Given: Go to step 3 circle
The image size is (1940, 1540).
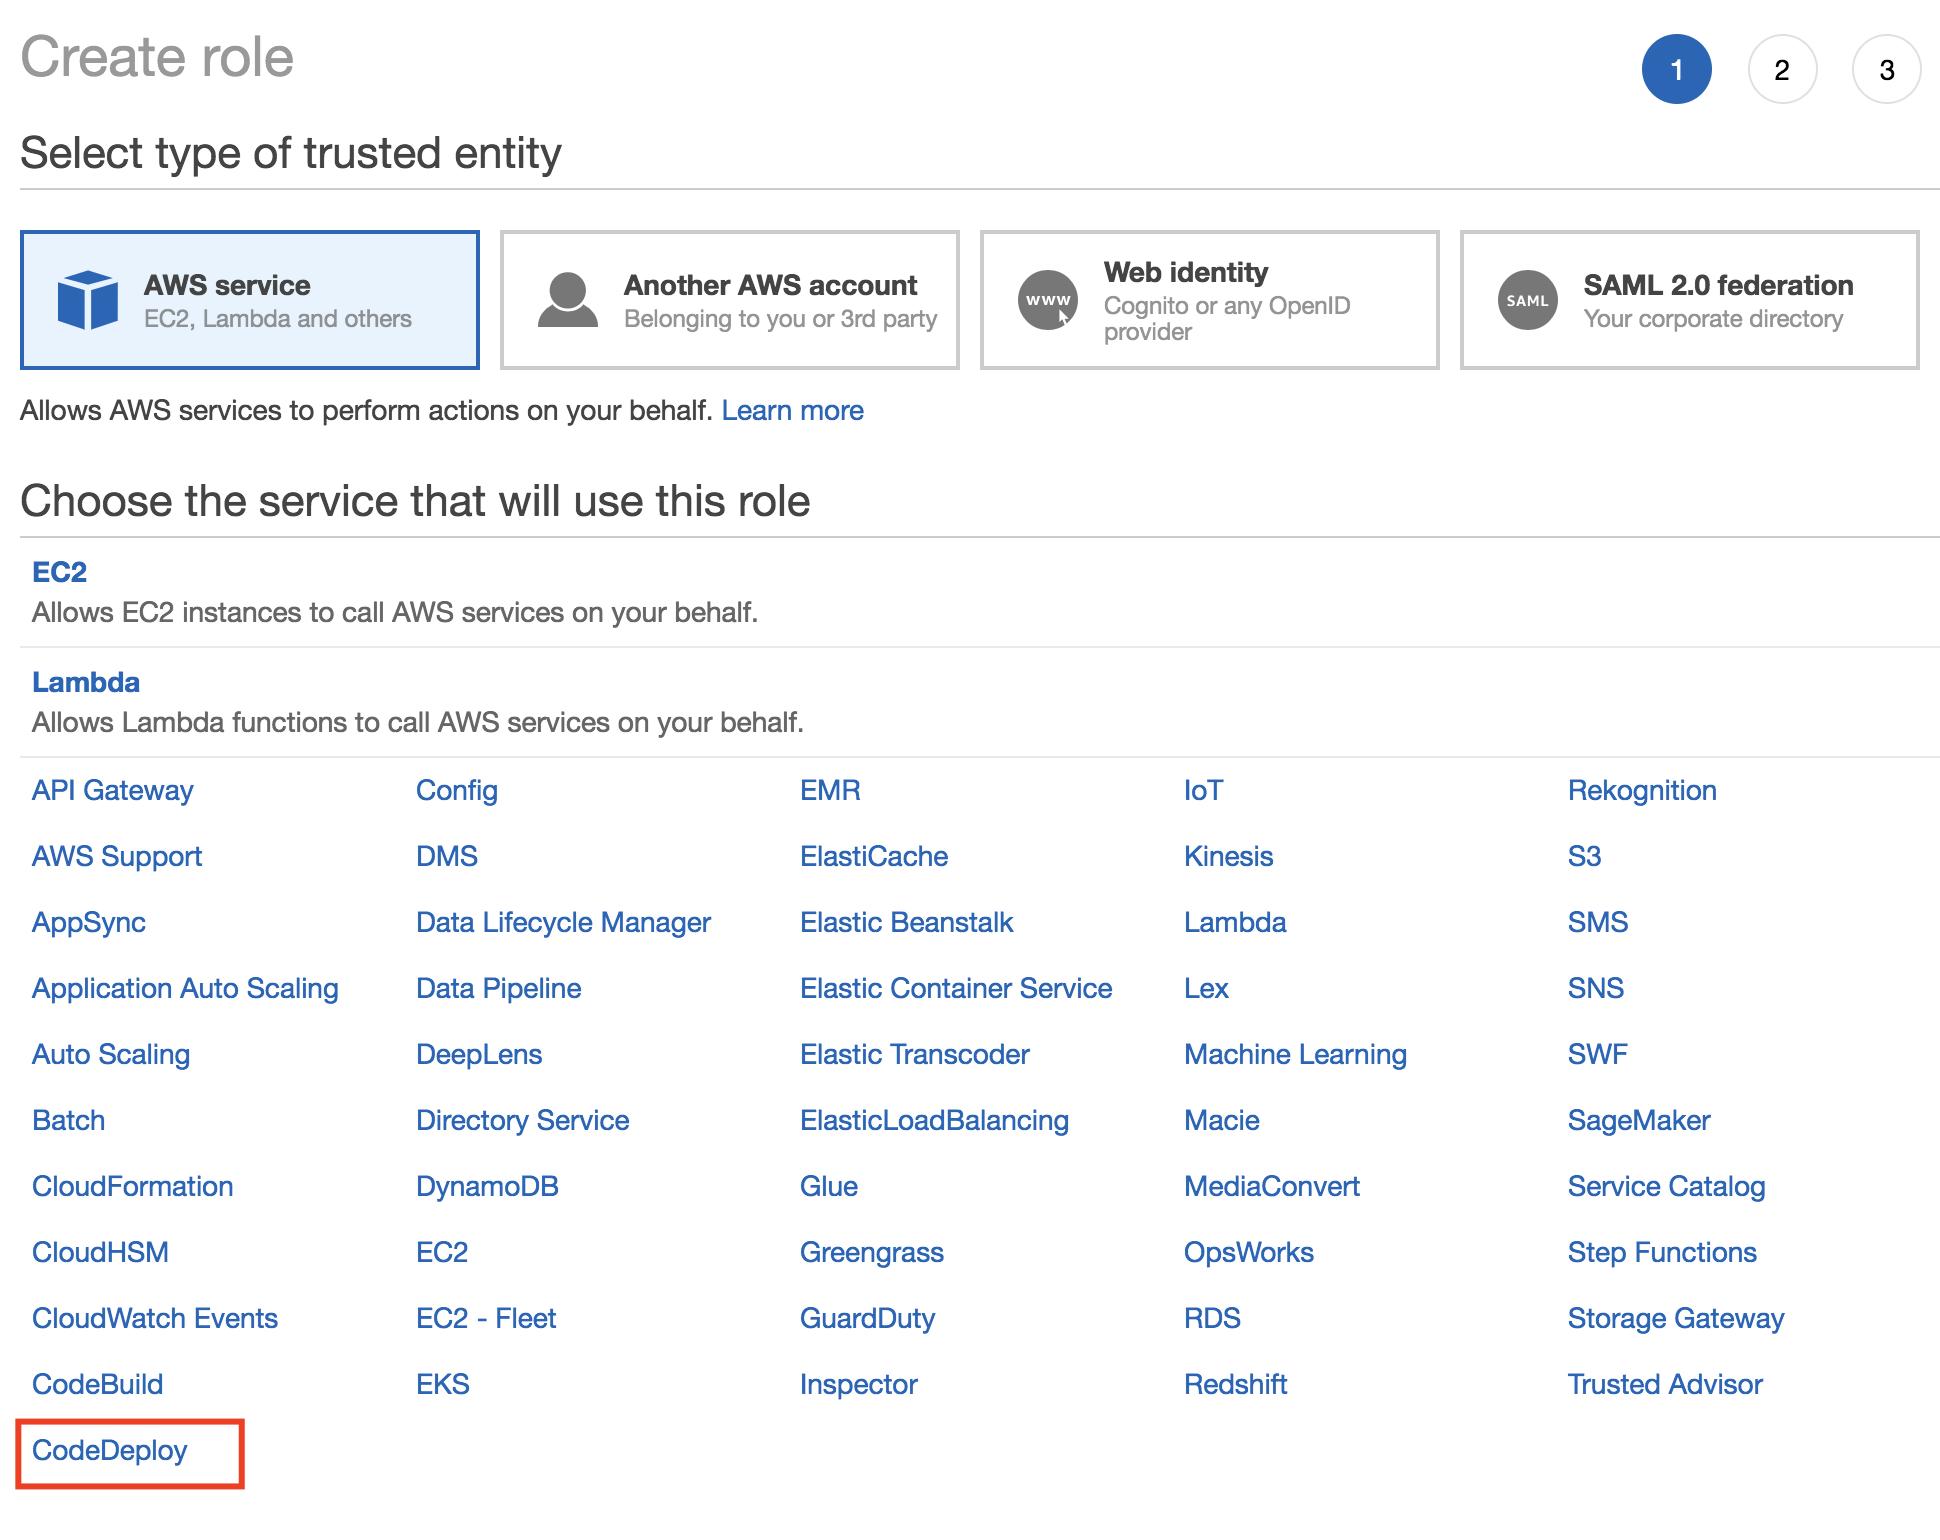Looking at the screenshot, I should (x=1886, y=70).
